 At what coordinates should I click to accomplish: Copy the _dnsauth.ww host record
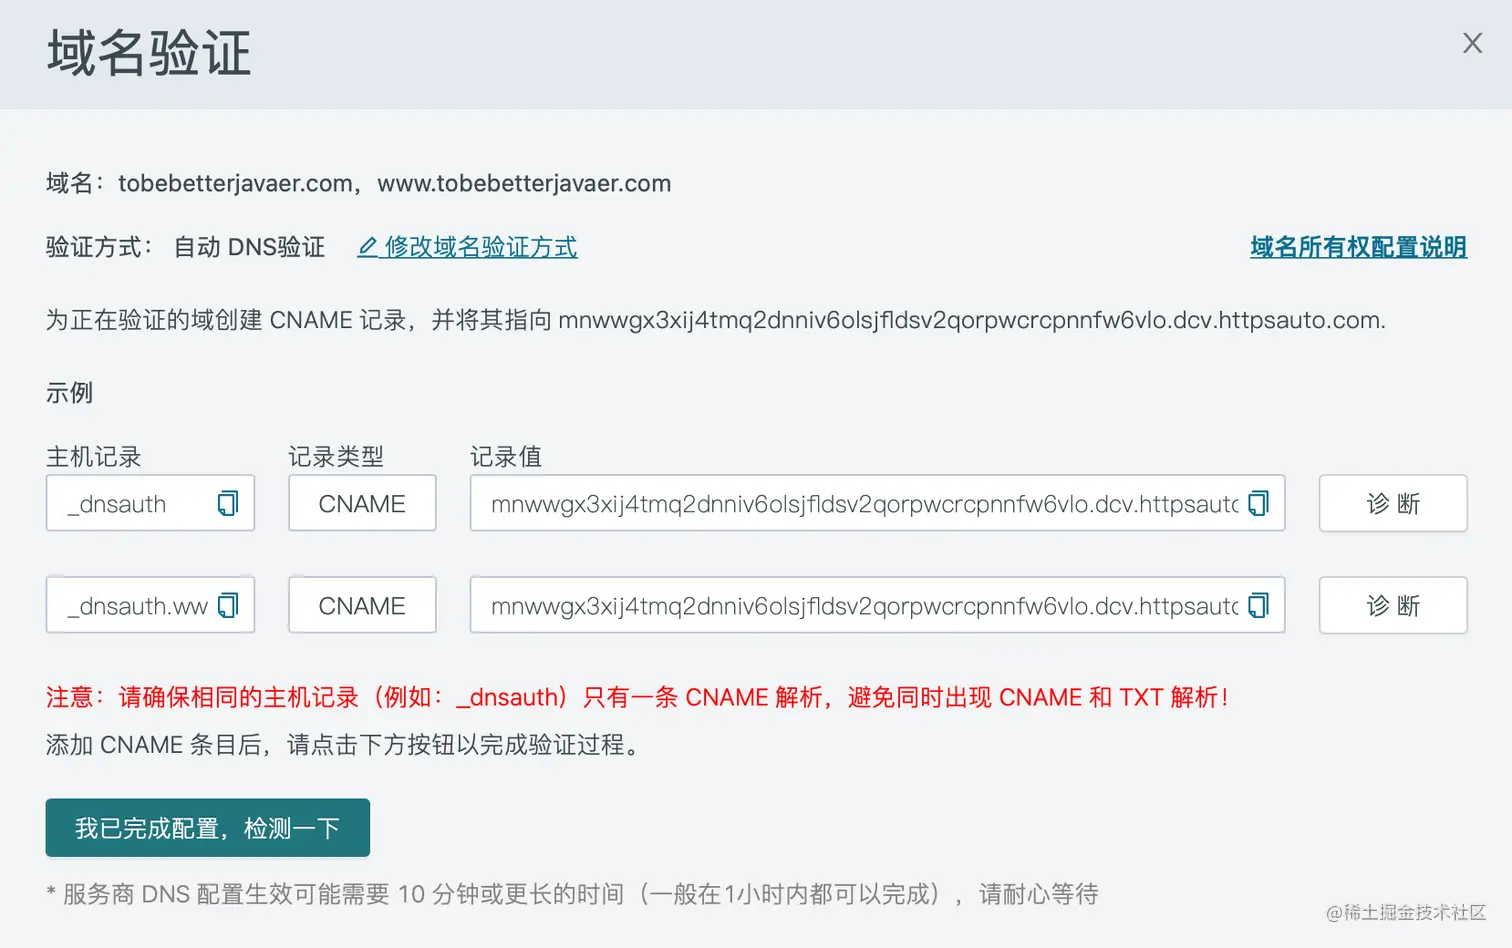click(228, 605)
